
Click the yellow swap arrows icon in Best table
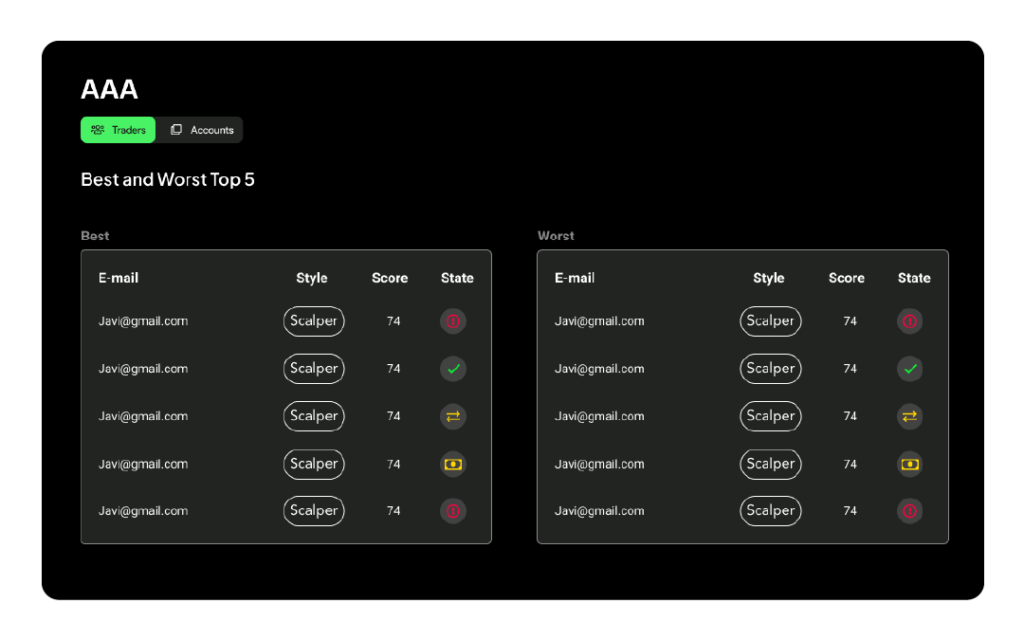click(453, 416)
